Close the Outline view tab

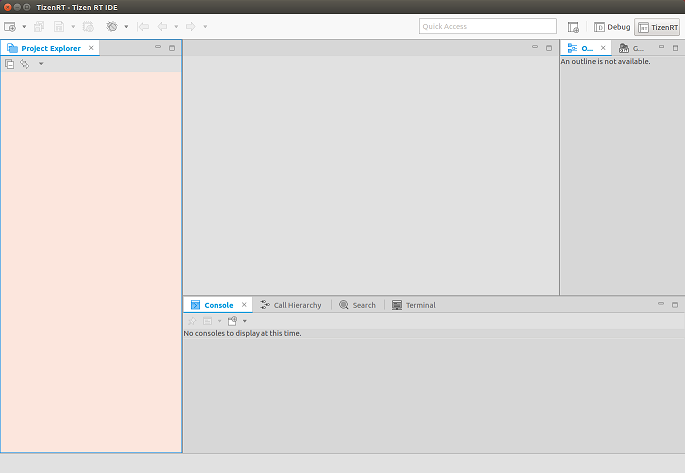click(x=603, y=48)
